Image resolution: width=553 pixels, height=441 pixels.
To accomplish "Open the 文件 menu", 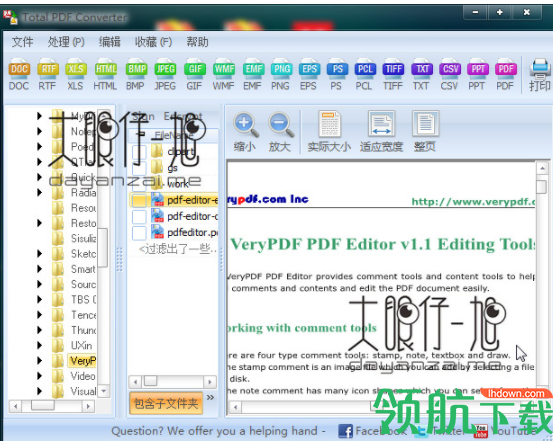I will 23,42.
